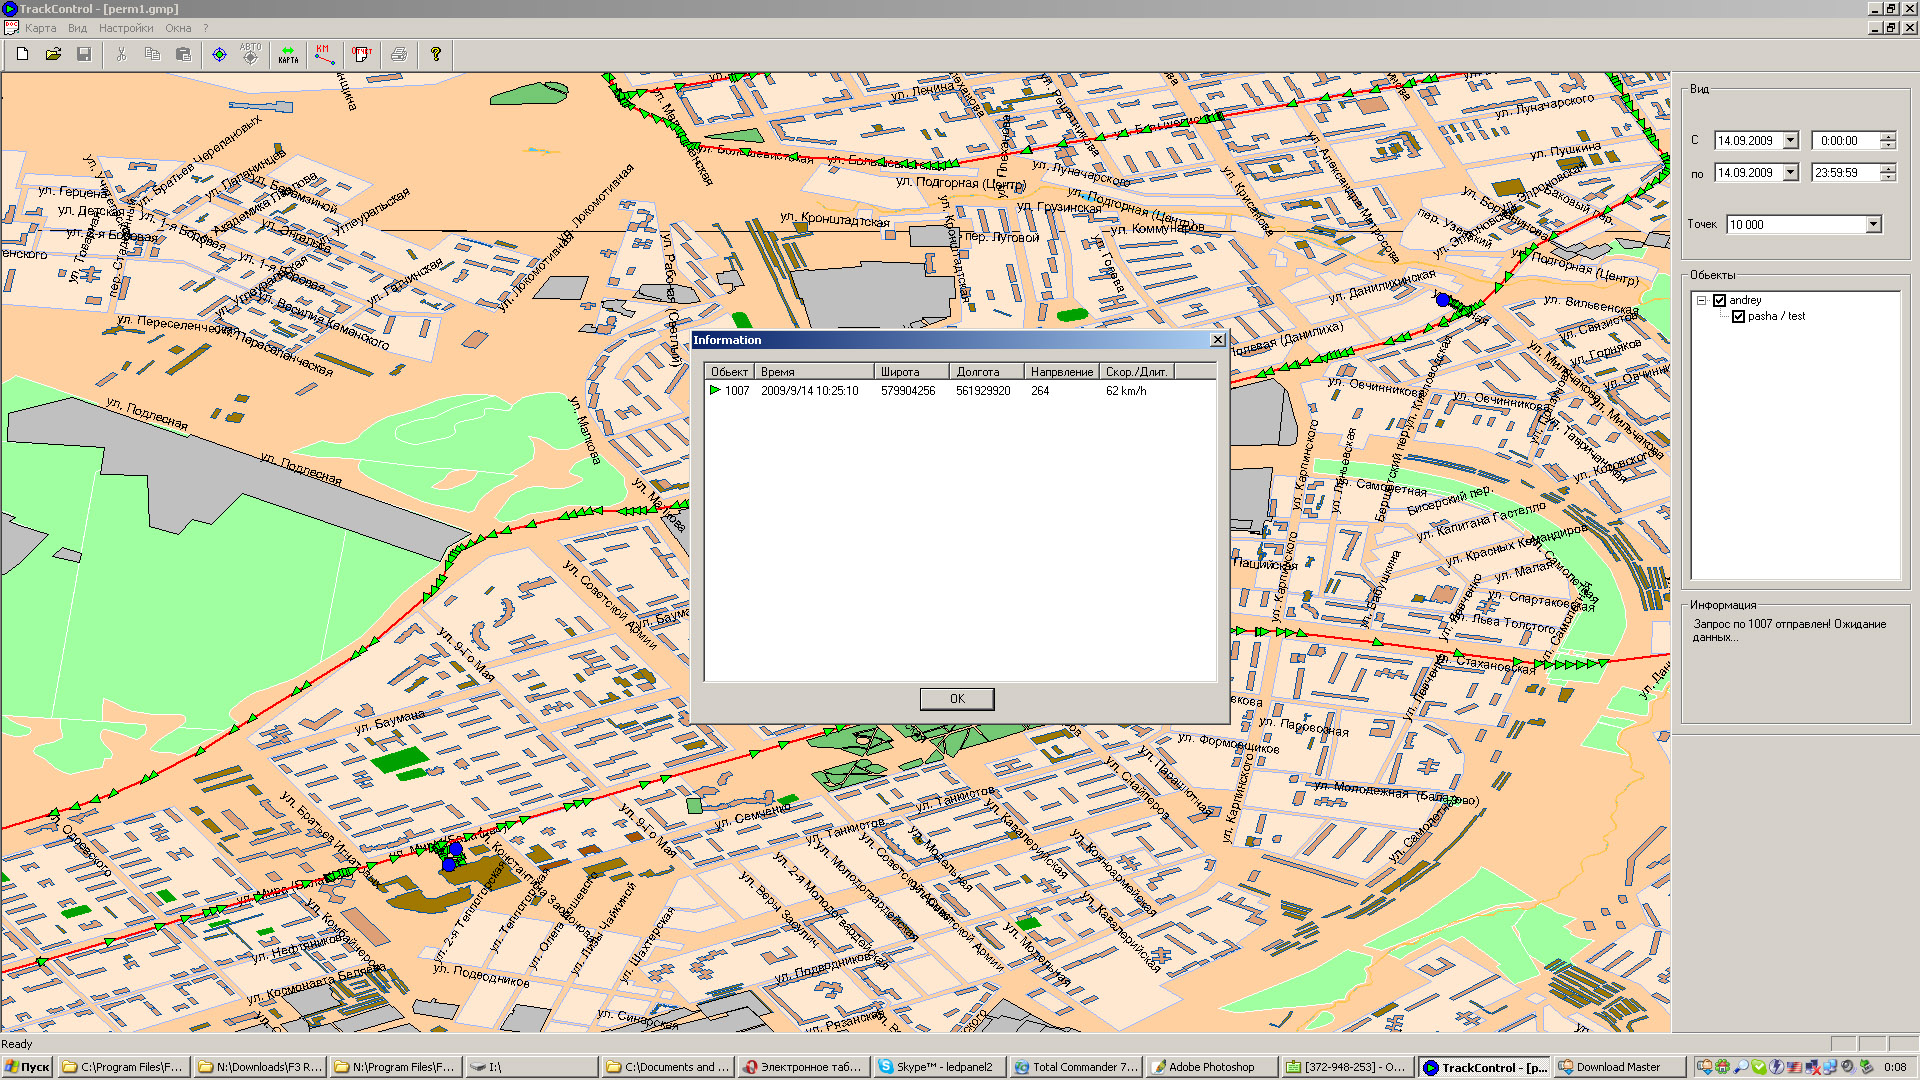Uncheck the andrey object checkbox
The height and width of the screenshot is (1080, 1920).
pyautogui.click(x=1720, y=300)
